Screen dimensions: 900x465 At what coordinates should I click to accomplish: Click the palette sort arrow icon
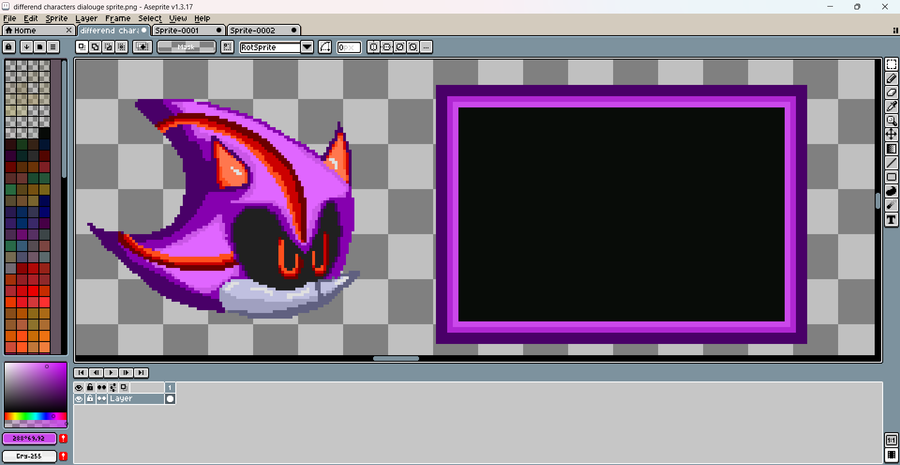point(26,47)
